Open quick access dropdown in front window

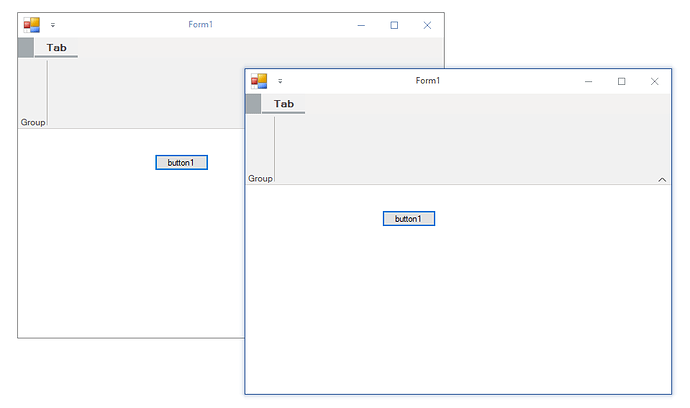click(x=280, y=81)
